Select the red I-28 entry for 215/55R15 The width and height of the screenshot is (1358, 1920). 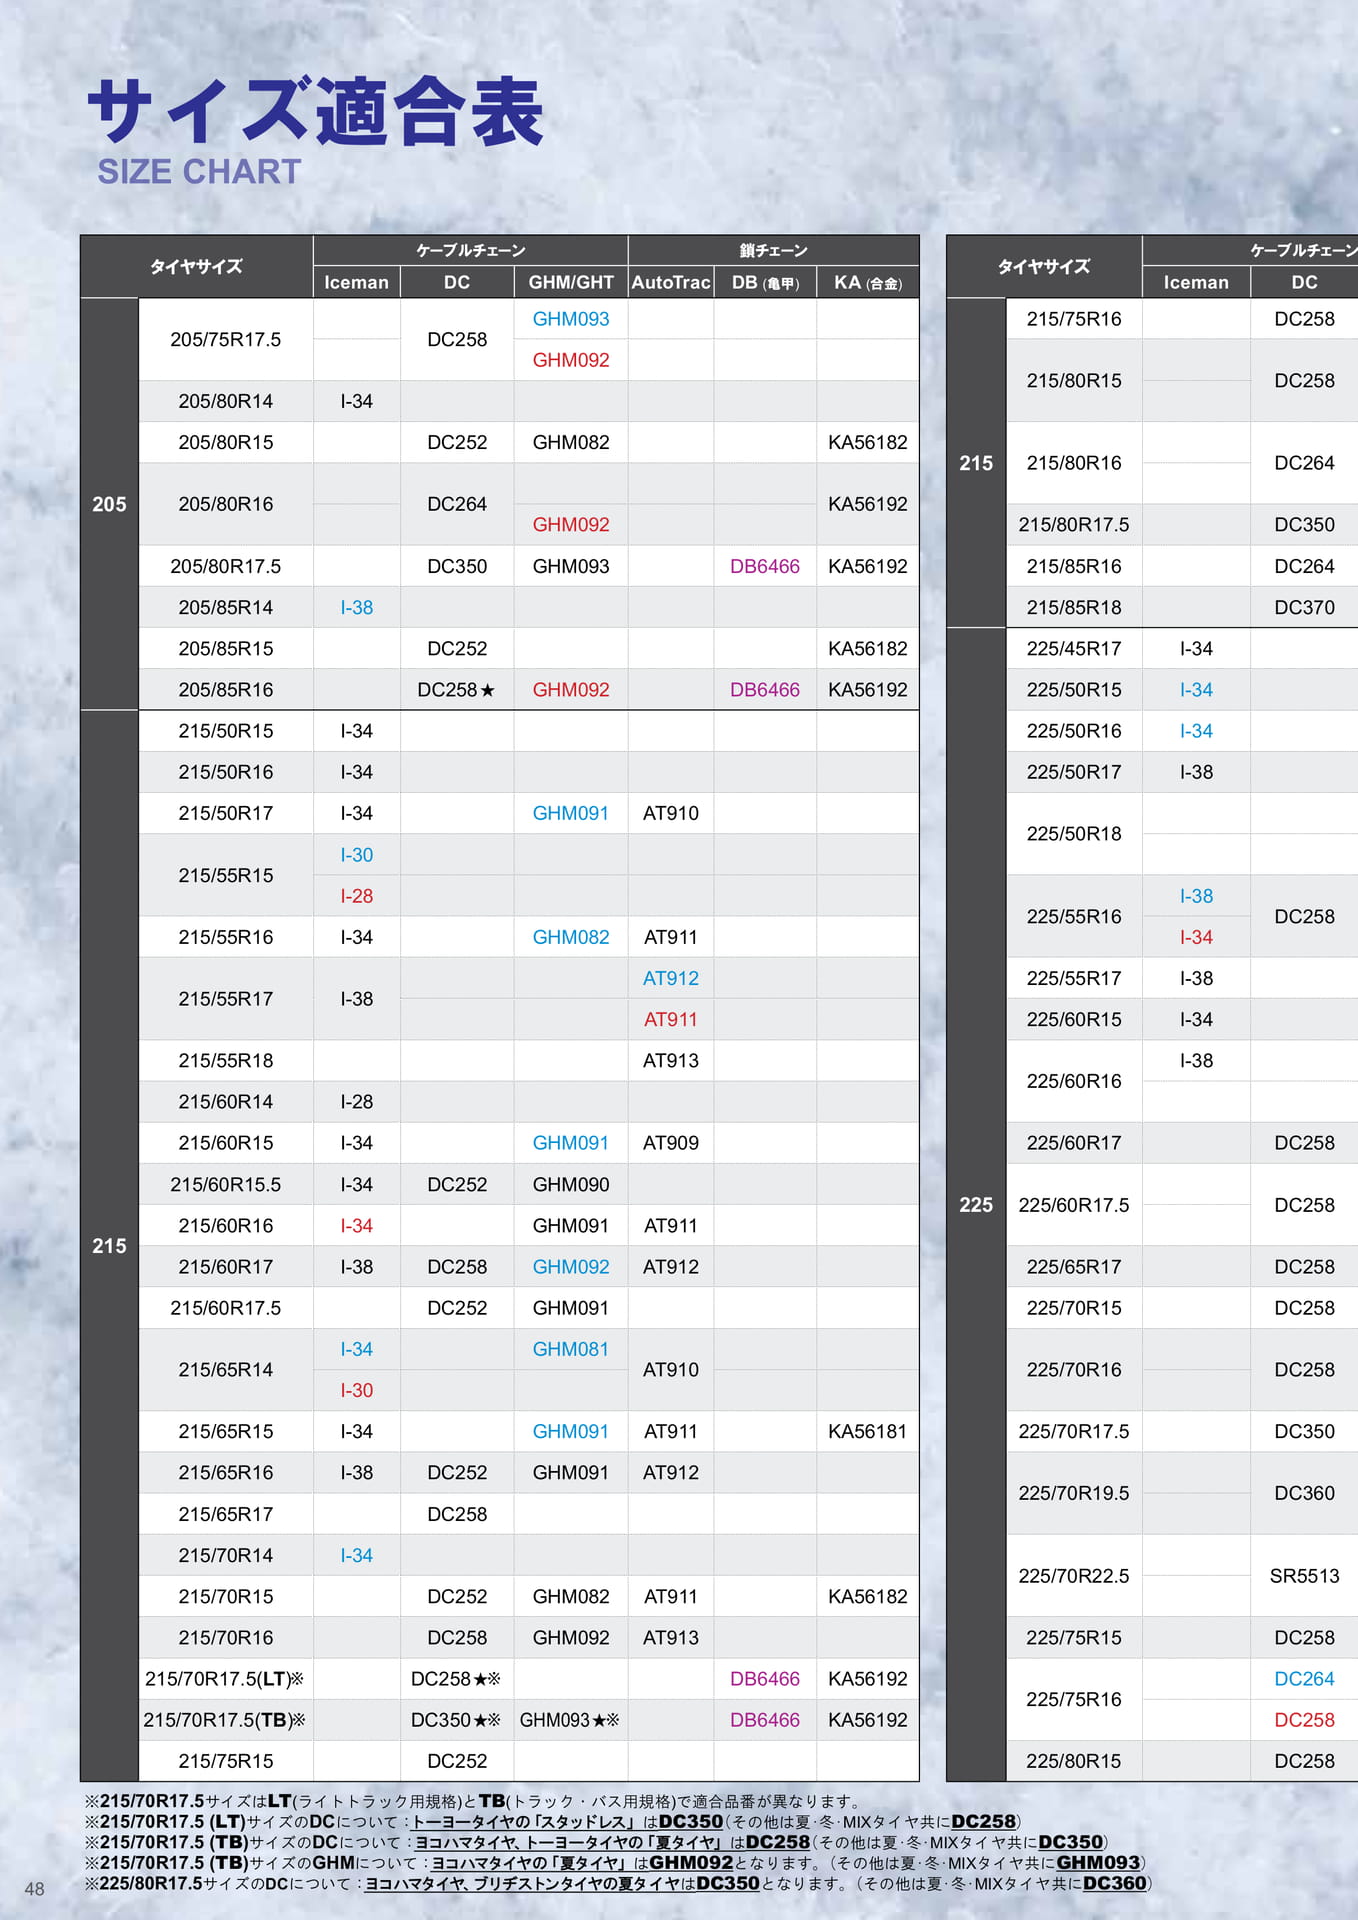click(356, 896)
